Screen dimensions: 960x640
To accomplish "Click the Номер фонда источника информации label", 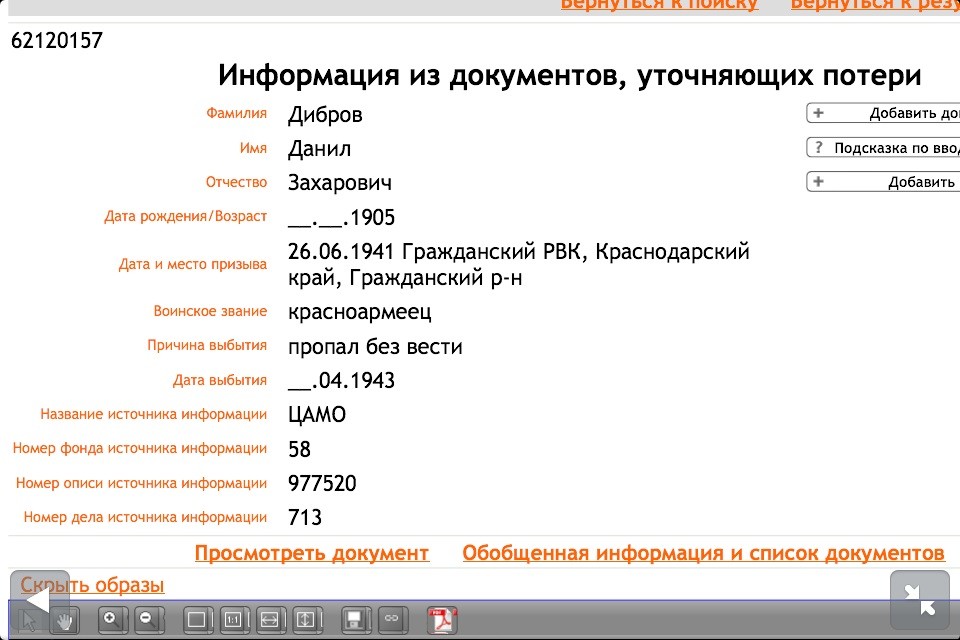I will pos(140,448).
